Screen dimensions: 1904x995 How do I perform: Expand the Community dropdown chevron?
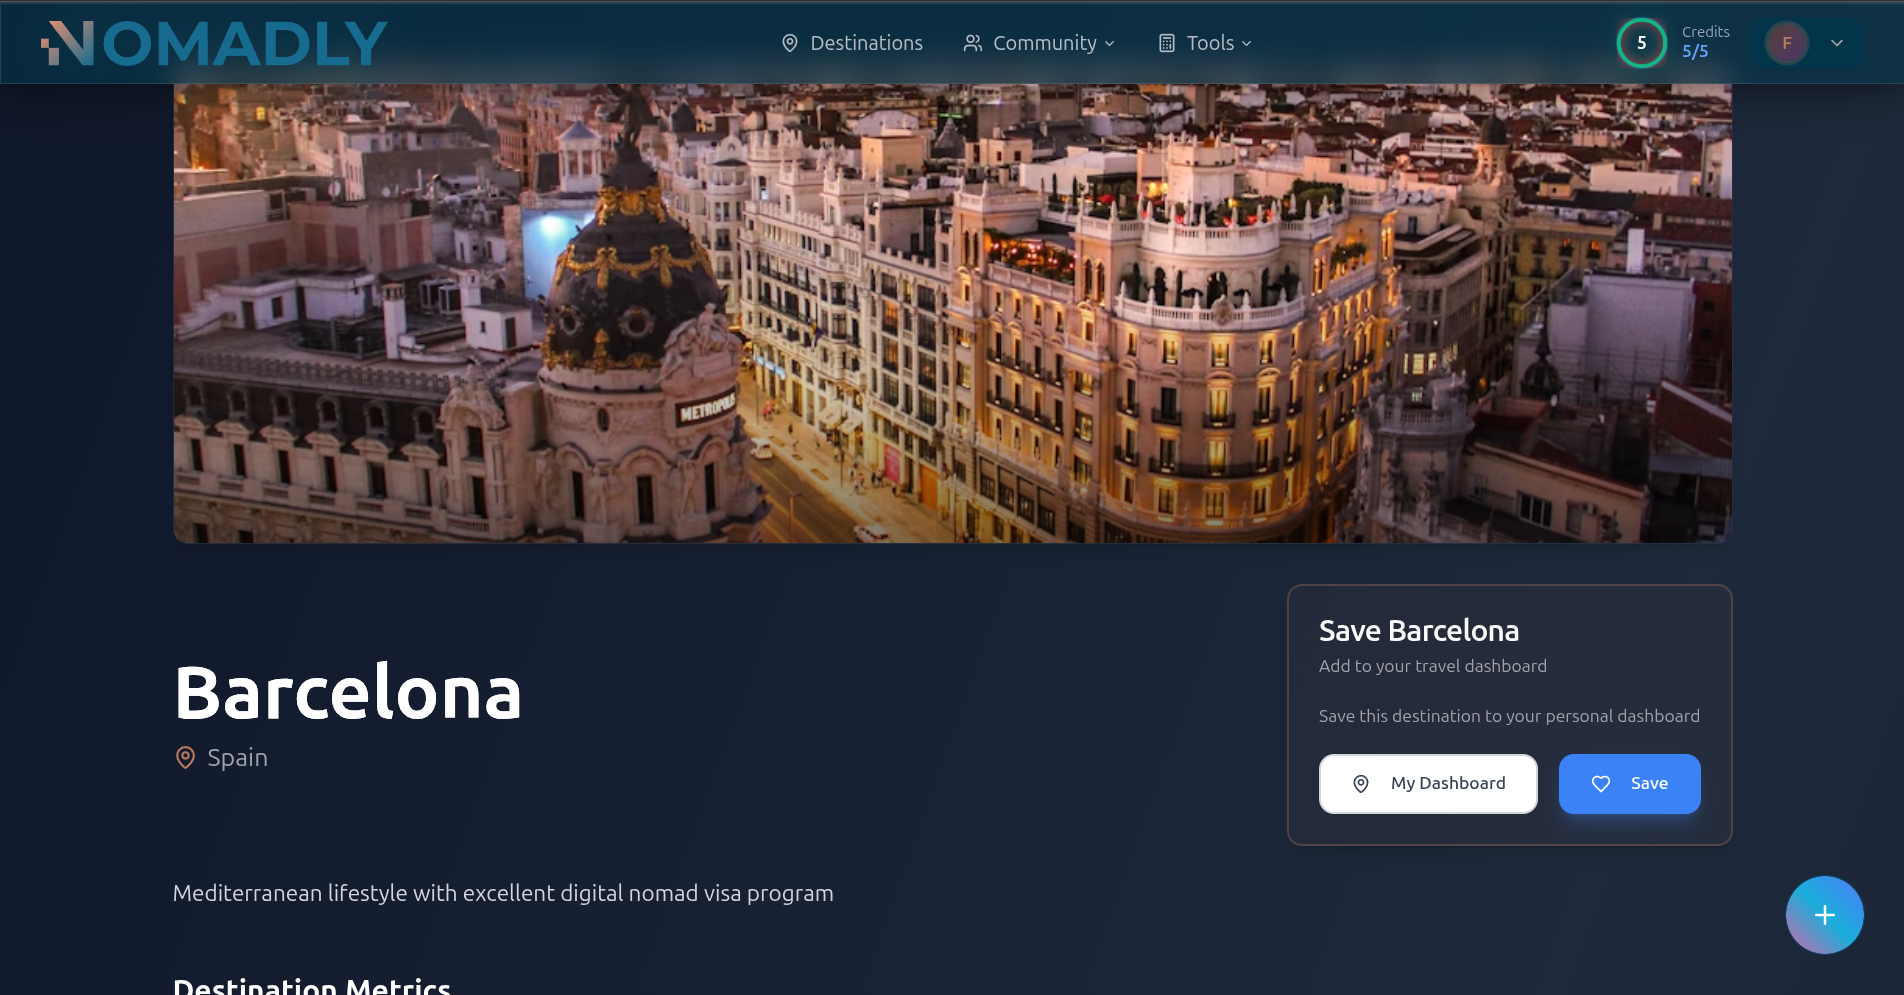(1109, 43)
